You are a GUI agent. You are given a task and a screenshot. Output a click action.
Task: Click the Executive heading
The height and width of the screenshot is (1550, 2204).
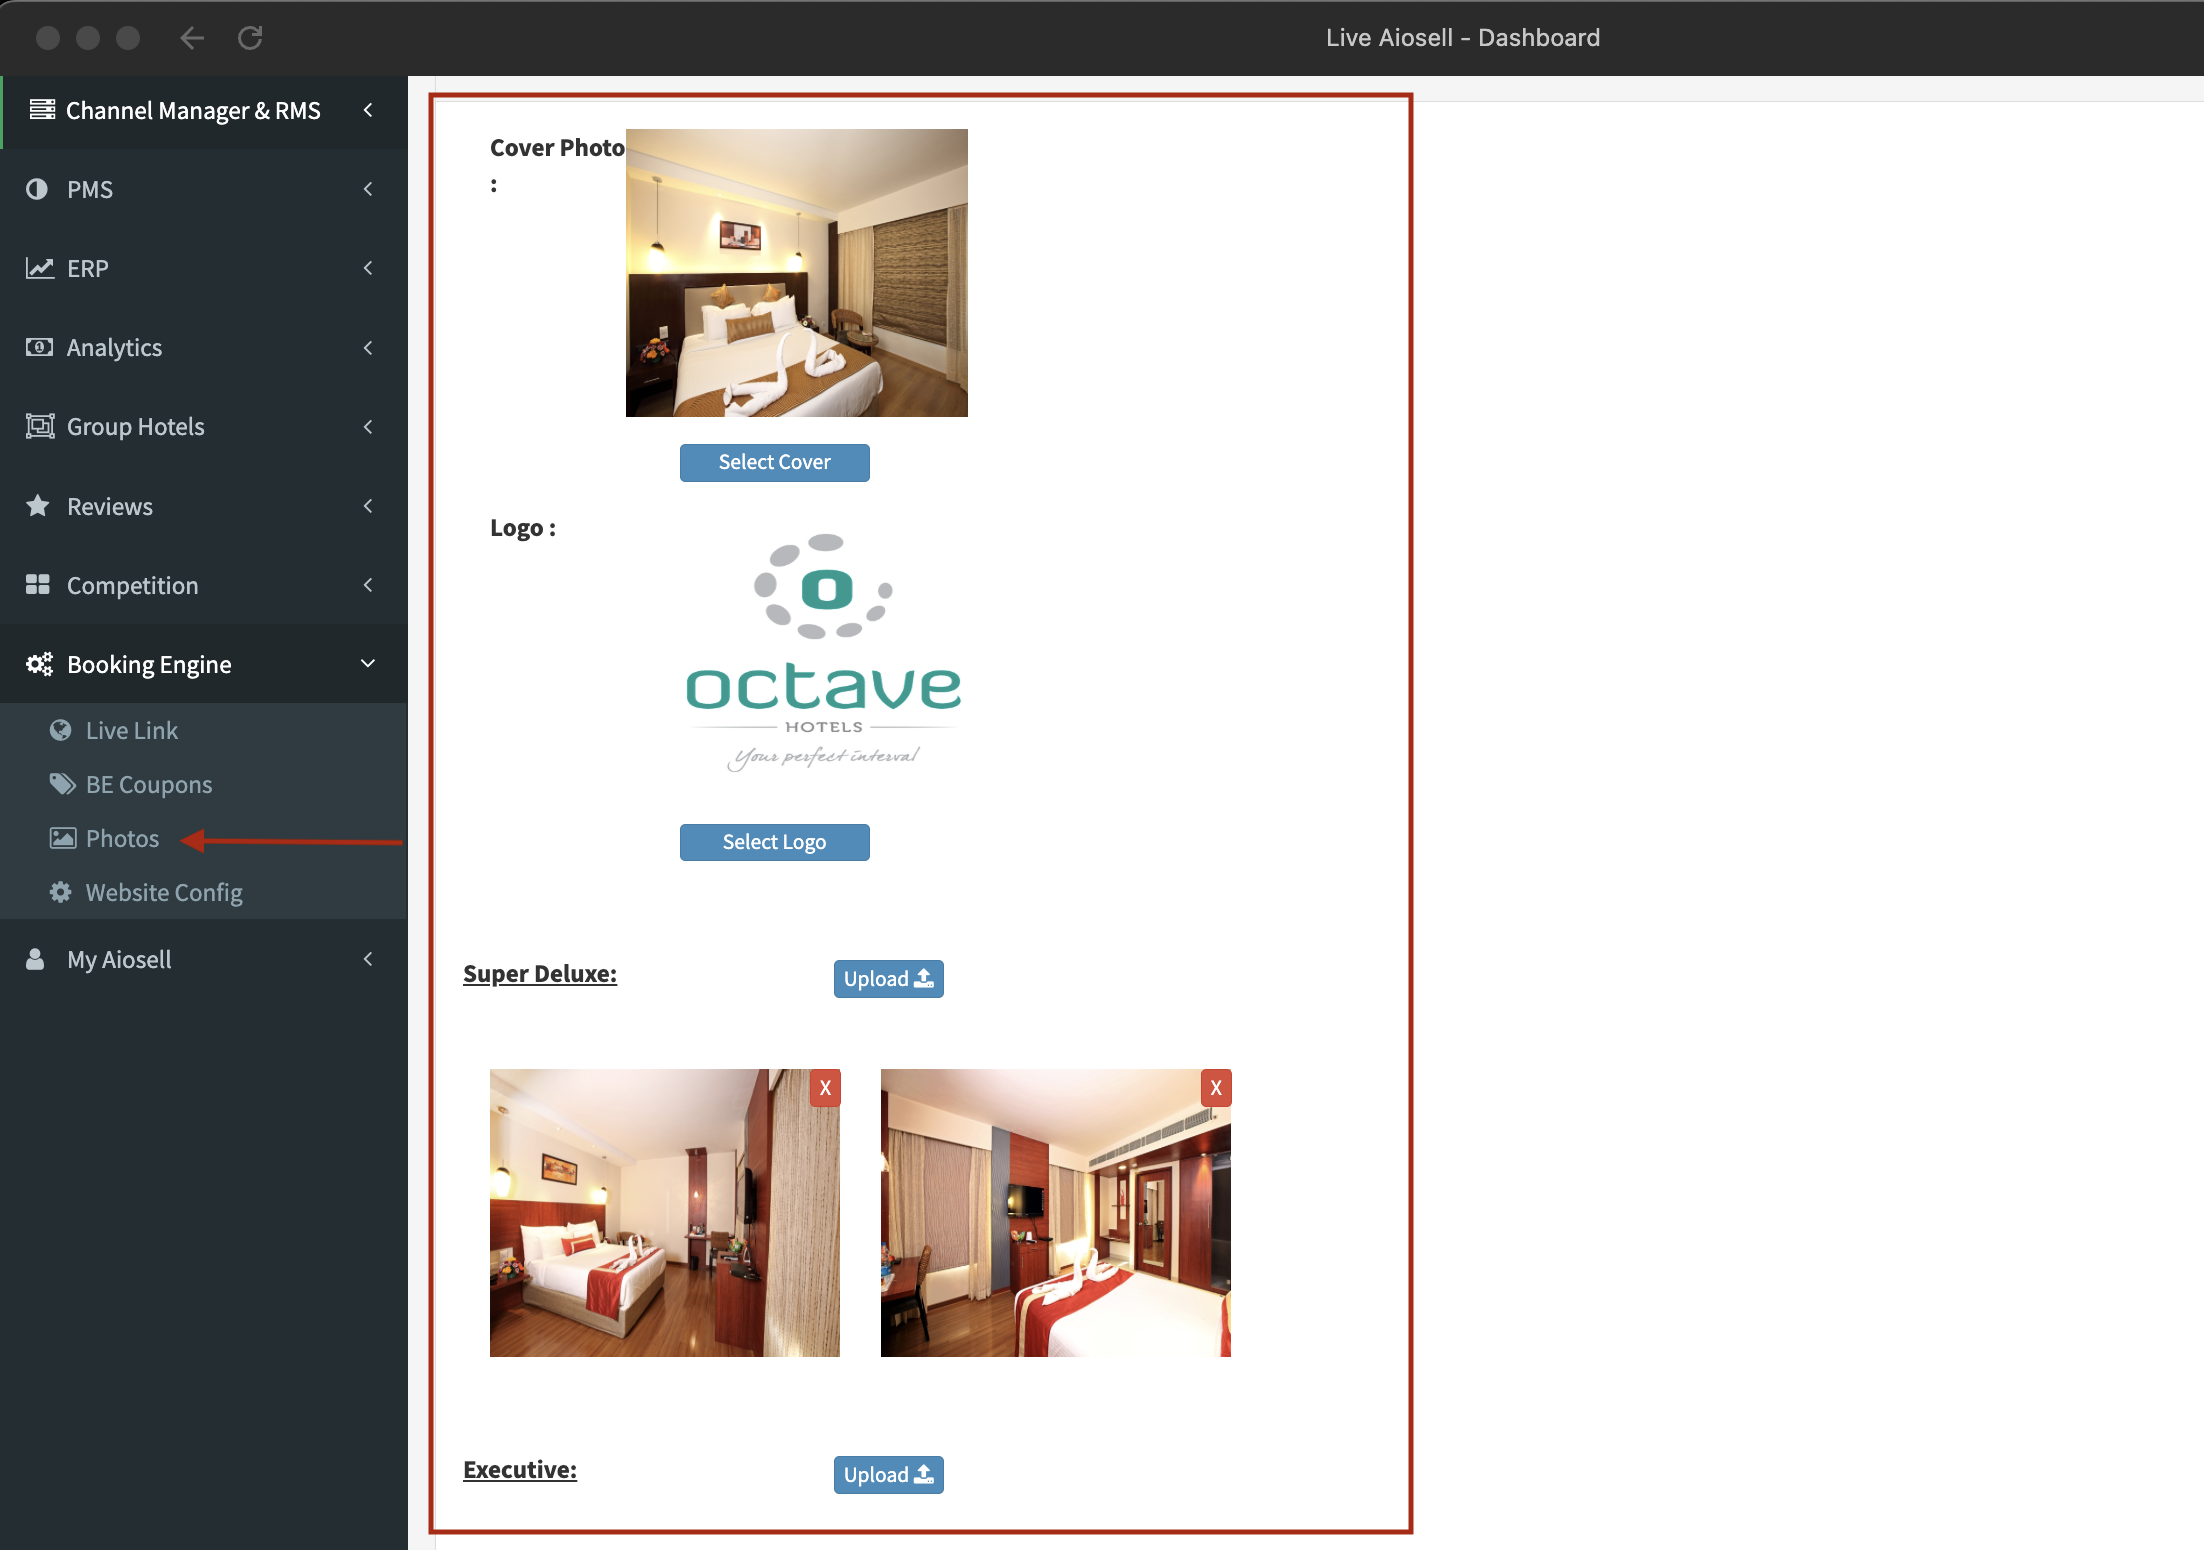click(x=520, y=1470)
